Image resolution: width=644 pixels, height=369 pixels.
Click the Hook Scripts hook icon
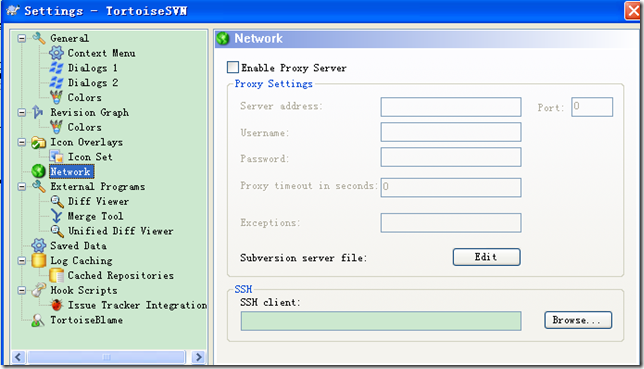(x=39, y=290)
